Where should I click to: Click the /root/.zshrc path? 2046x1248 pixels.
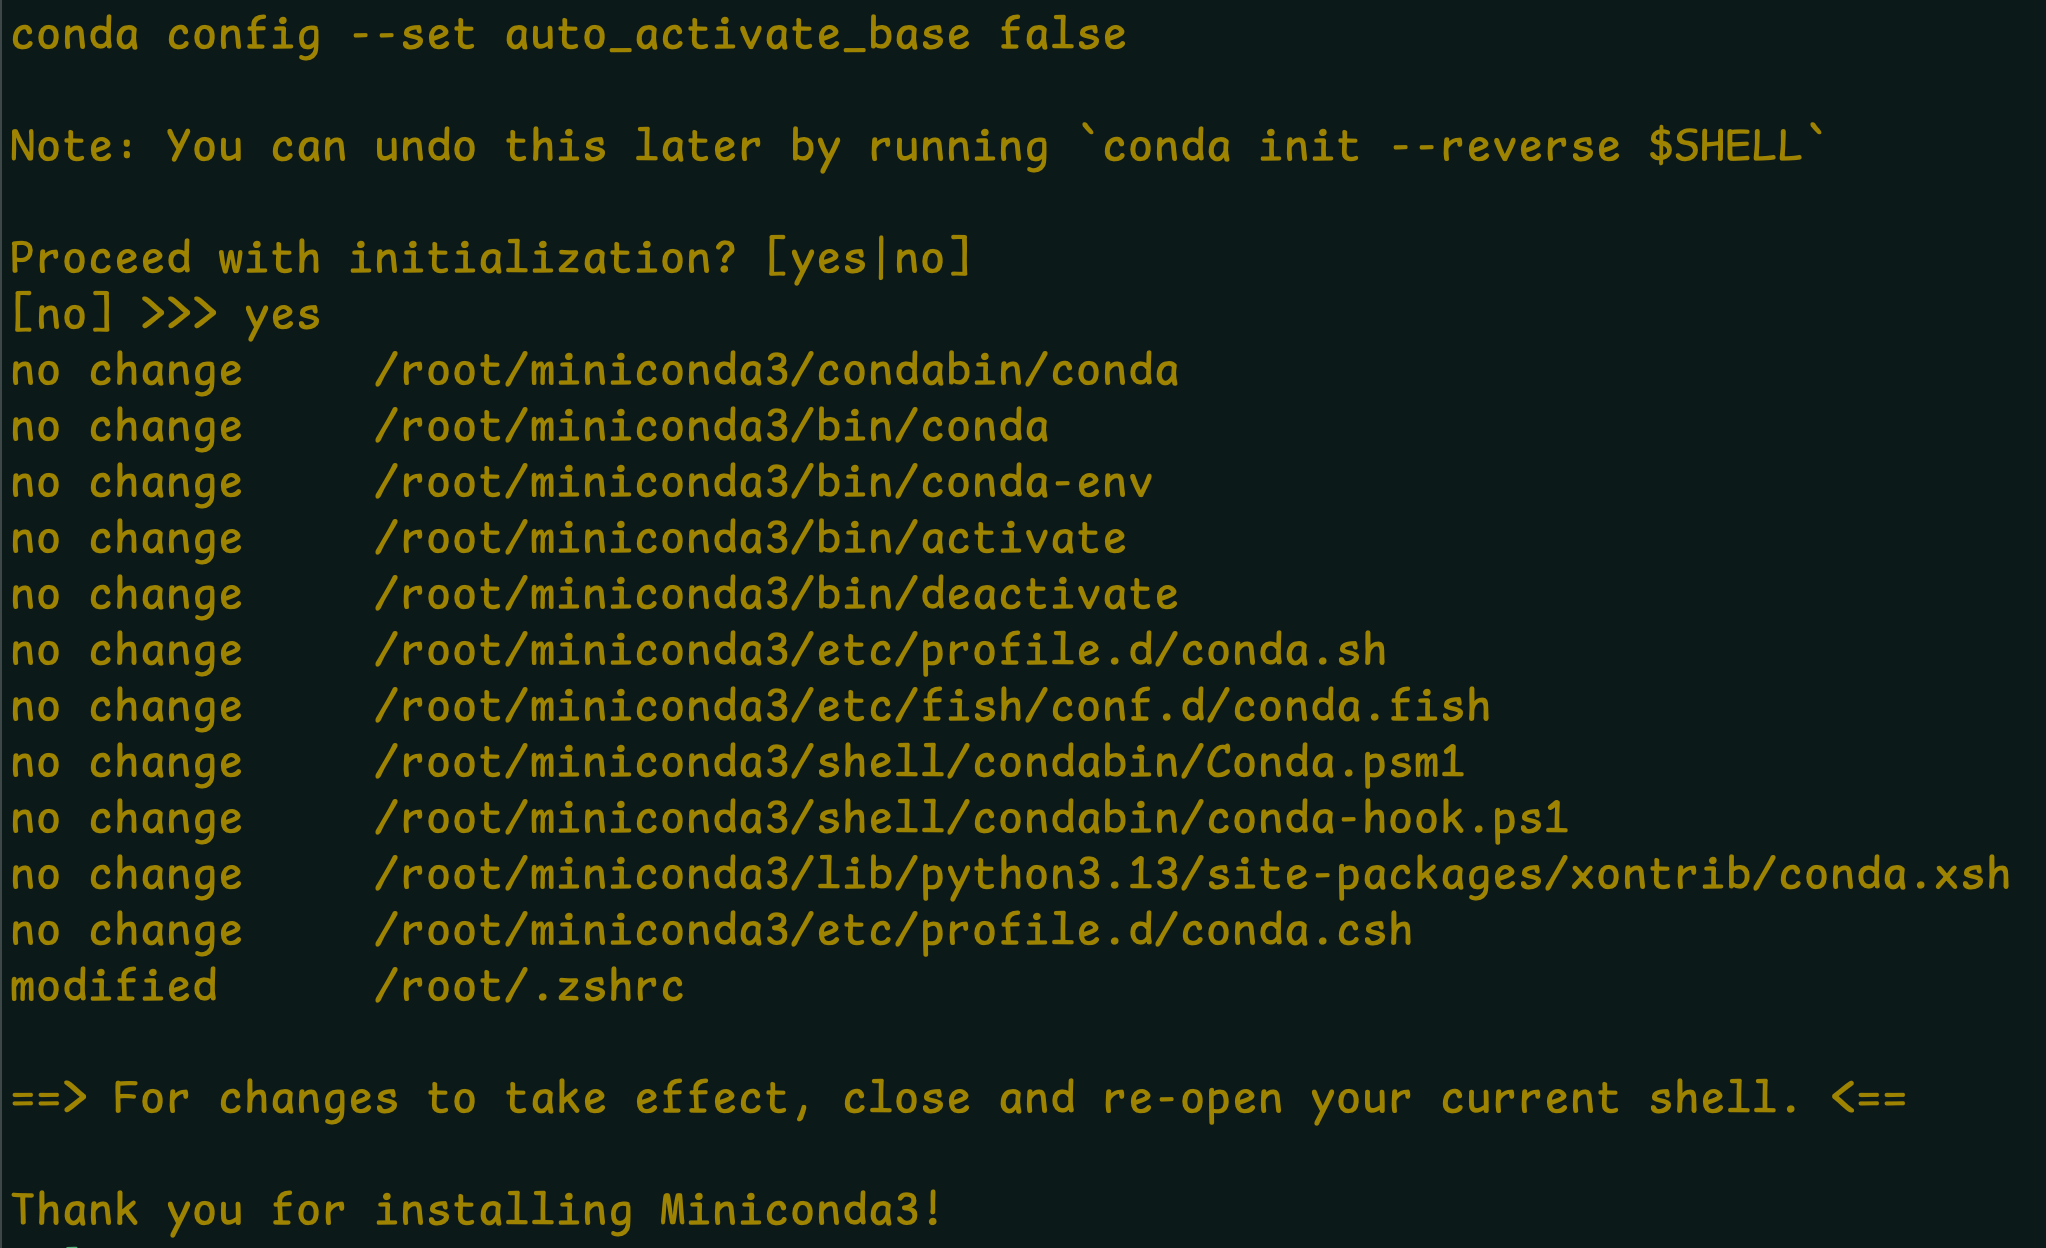point(529,988)
